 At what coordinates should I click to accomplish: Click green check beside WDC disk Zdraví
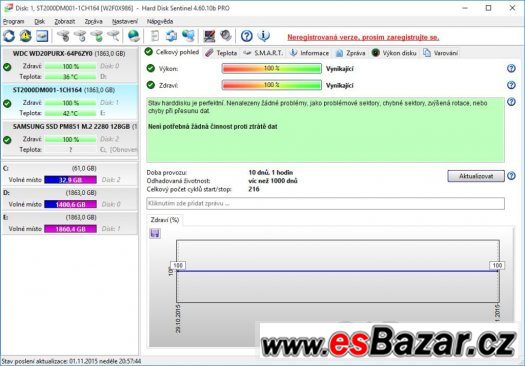click(7, 67)
